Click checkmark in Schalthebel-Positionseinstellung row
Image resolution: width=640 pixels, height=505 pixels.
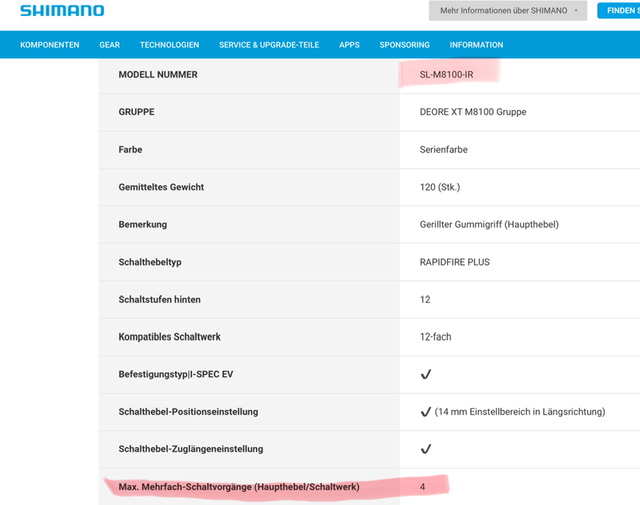[426, 412]
